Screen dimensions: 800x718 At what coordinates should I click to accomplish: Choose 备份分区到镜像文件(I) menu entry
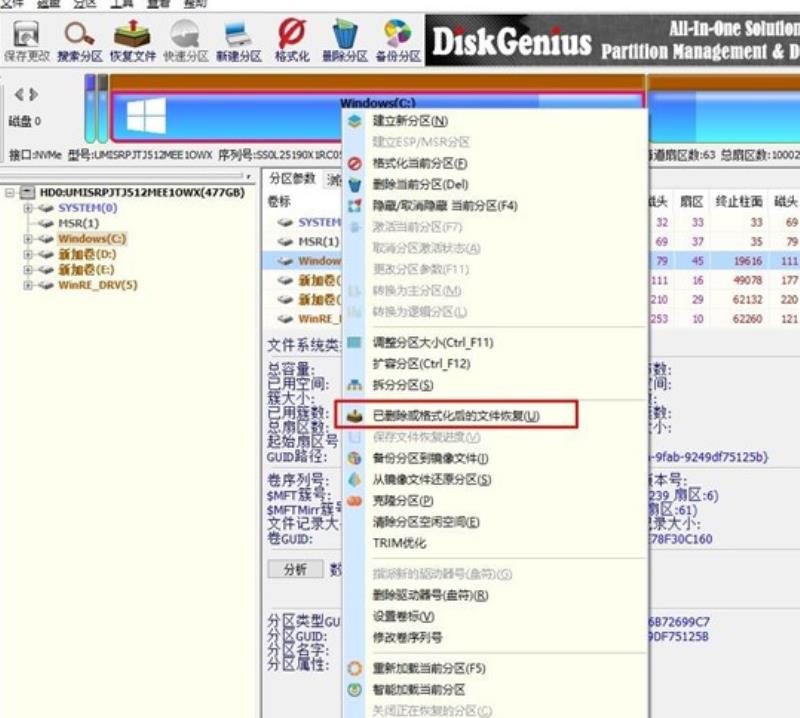[x=431, y=458]
